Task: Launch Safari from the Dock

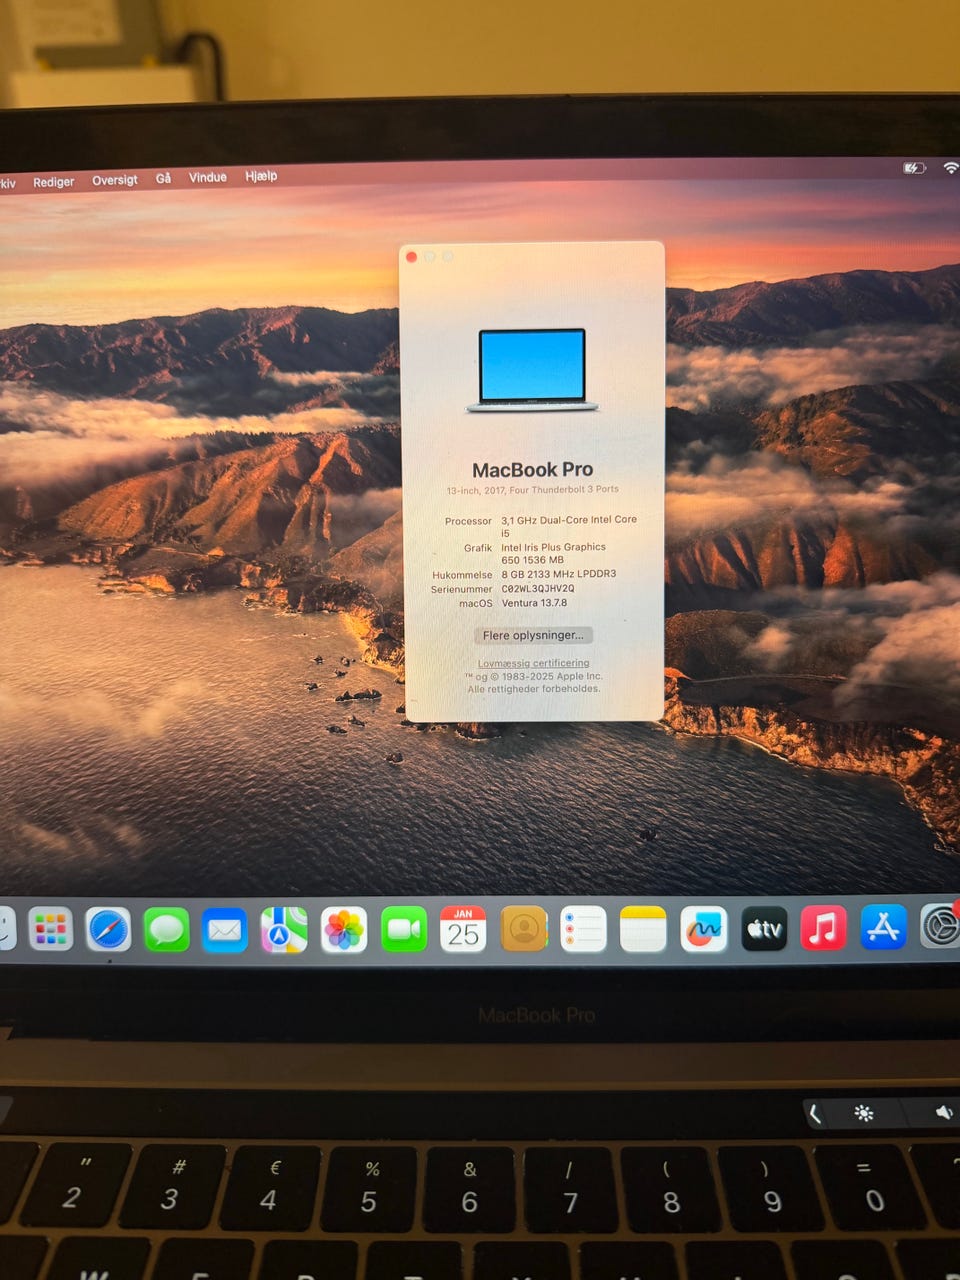Action: click(x=108, y=930)
